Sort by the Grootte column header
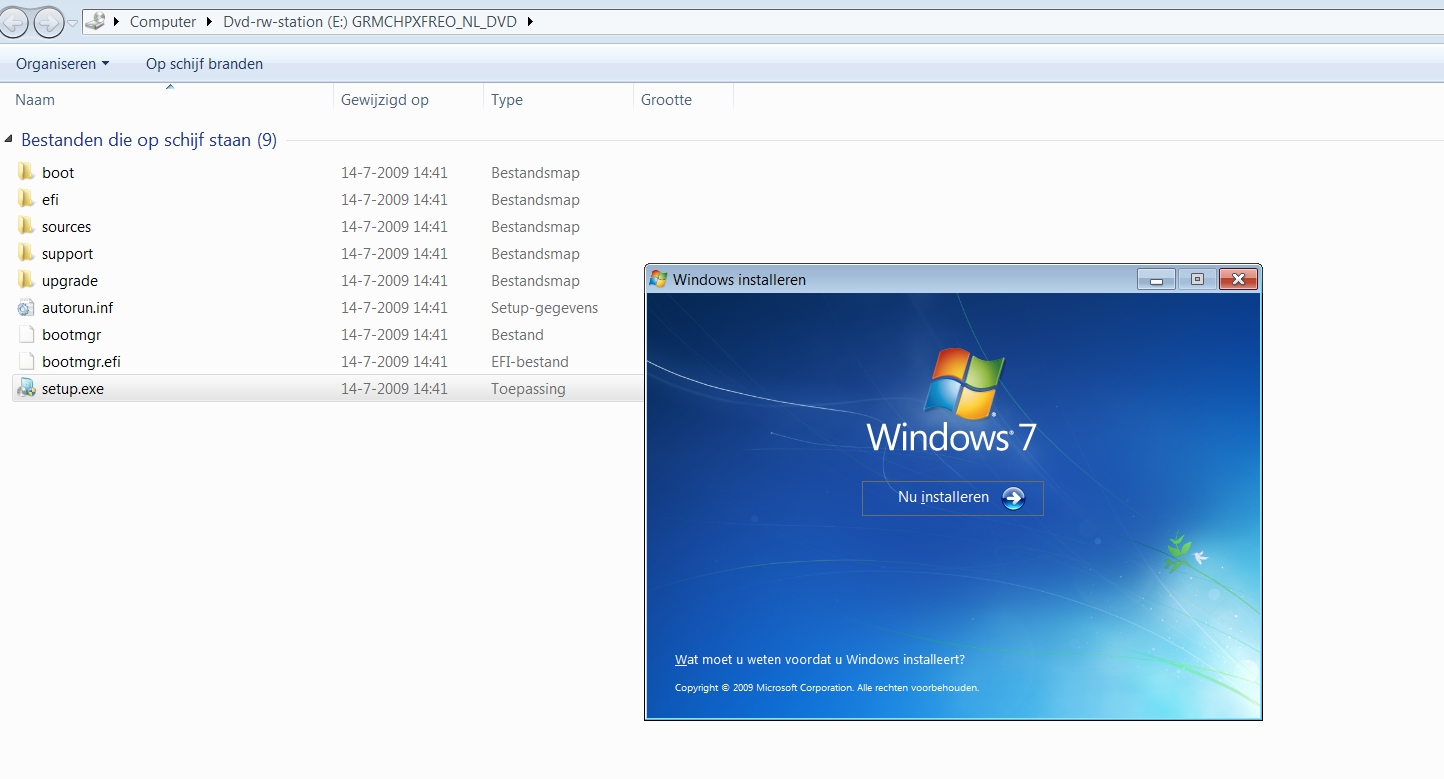 tap(683, 100)
